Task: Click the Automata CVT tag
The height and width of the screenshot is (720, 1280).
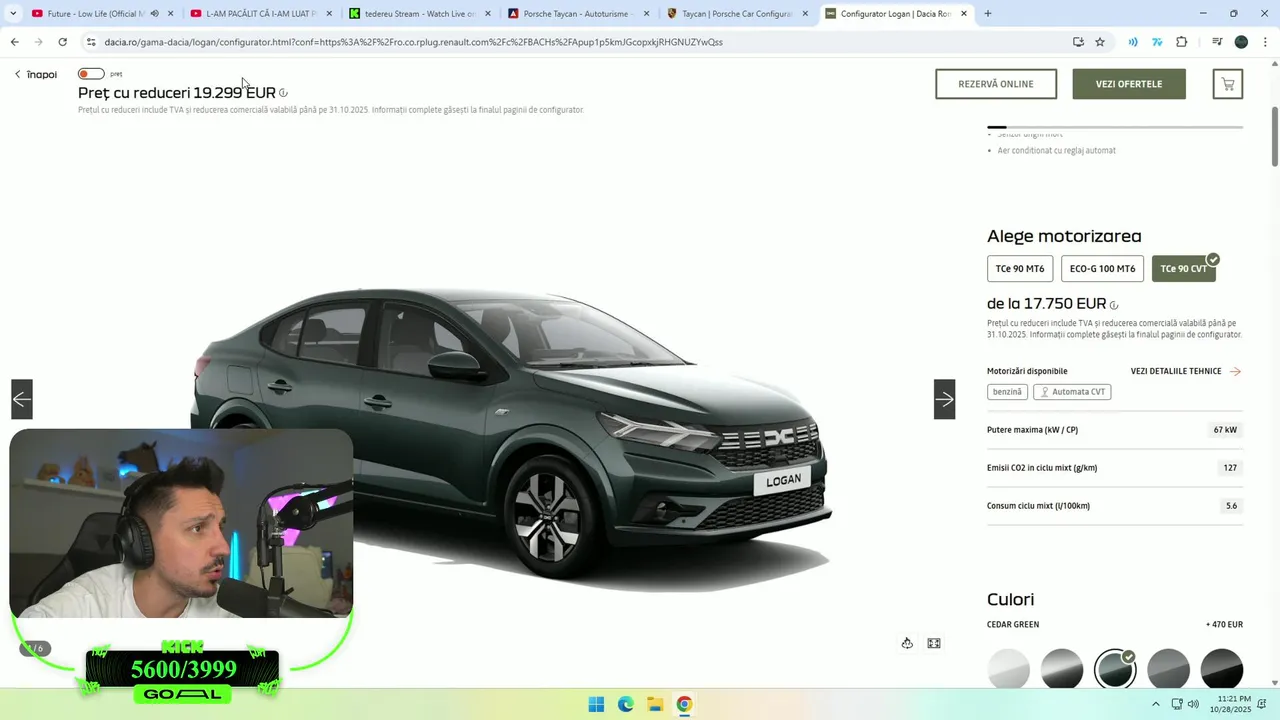Action: point(1072,392)
